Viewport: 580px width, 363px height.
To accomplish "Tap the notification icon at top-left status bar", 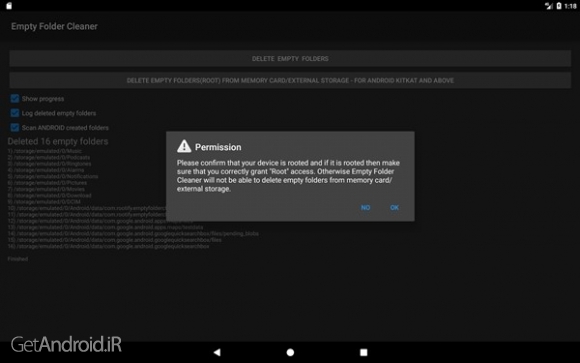I will coord(9,6).
